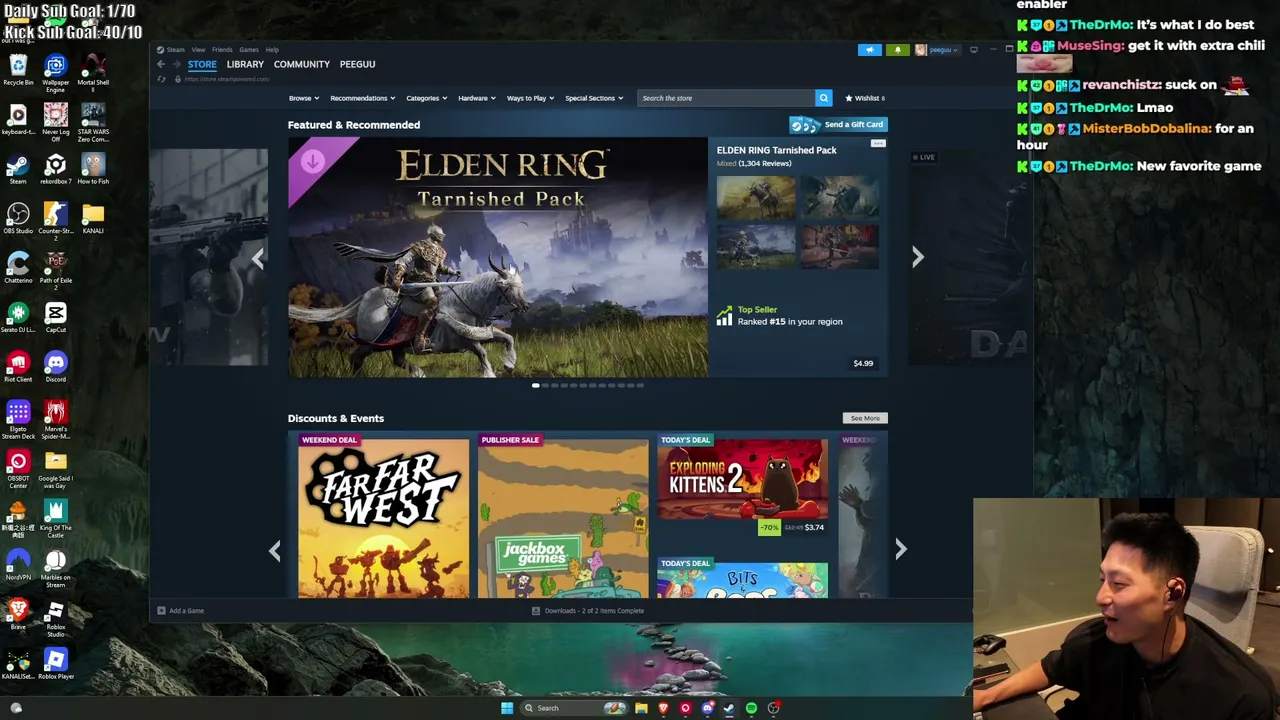Screen dimensions: 1280x720
Task: Open the Friends menu
Action: click(x=222, y=49)
